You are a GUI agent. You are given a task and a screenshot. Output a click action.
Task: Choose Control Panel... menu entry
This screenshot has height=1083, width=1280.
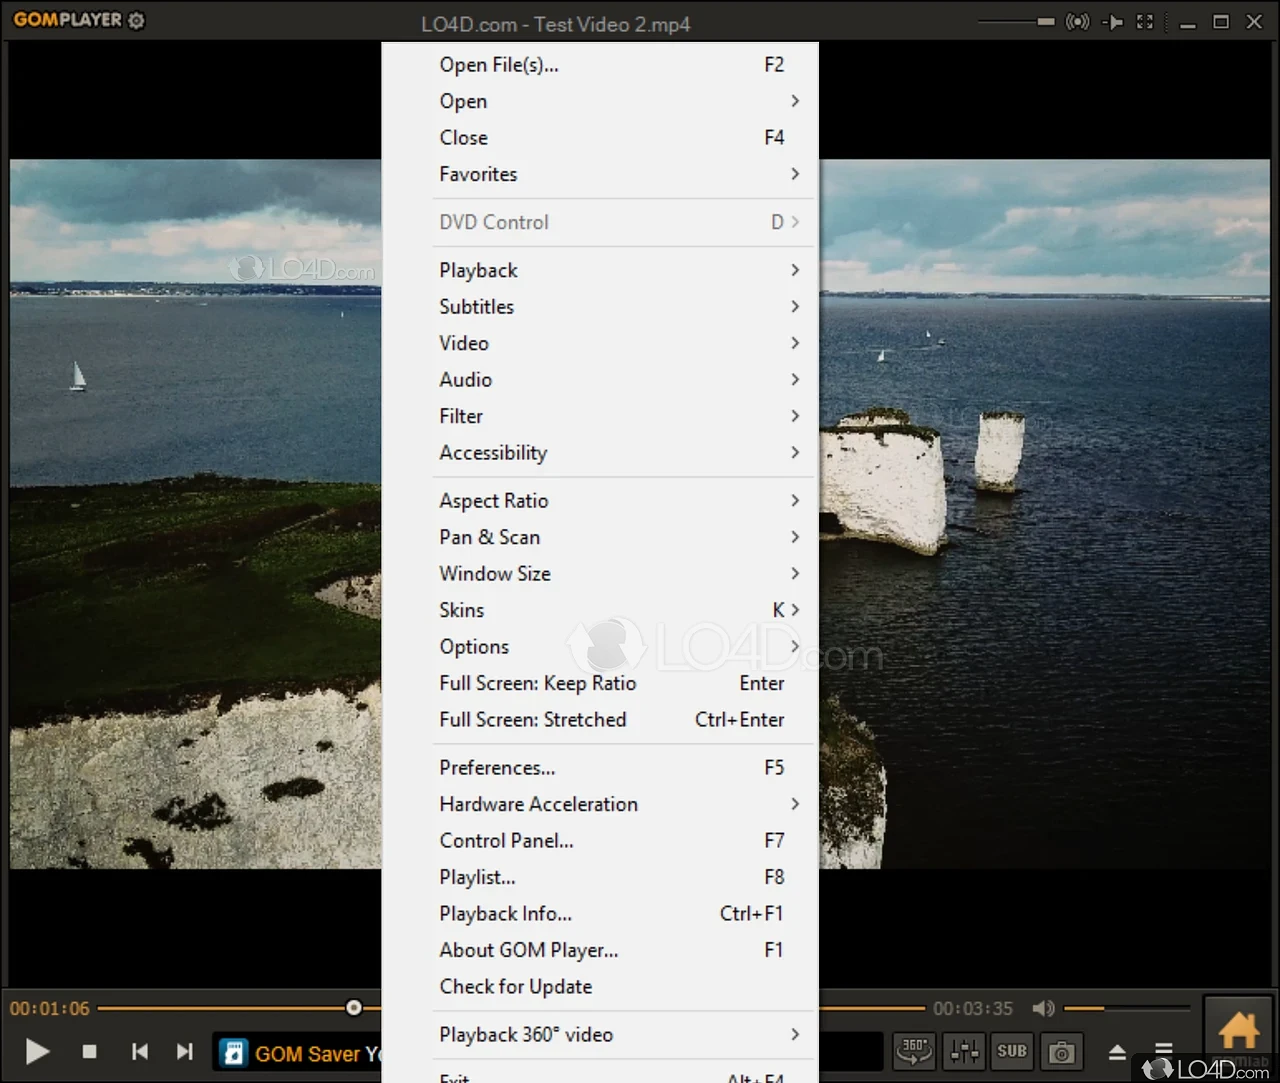600,840
